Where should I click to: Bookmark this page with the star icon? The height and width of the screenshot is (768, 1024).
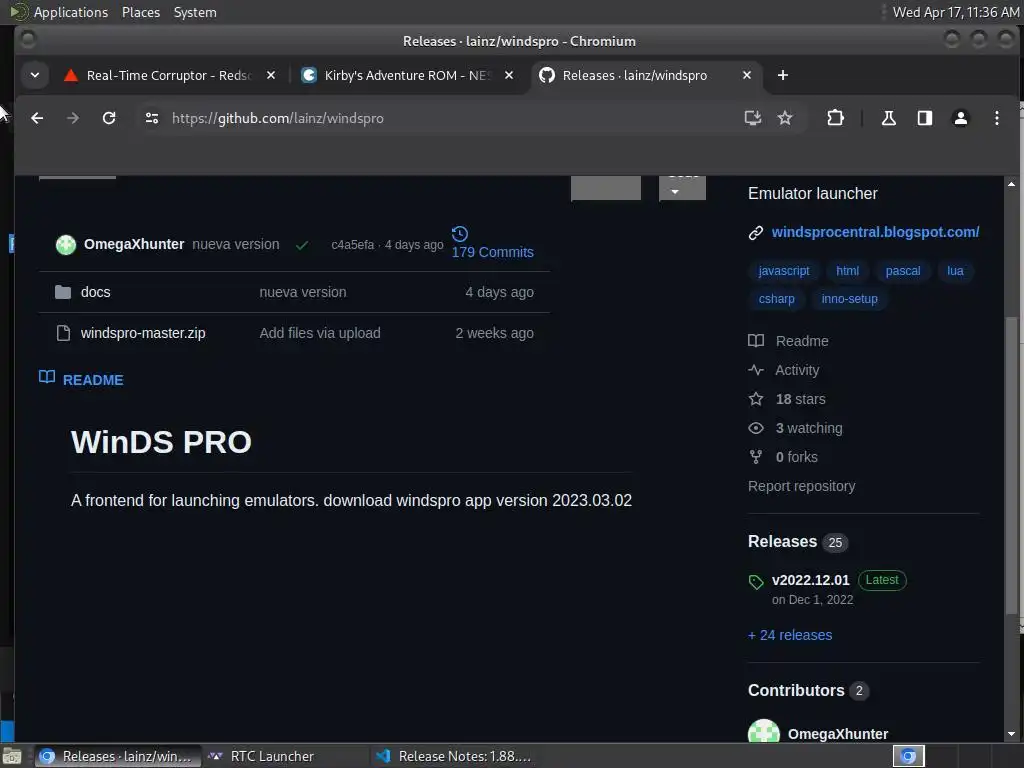785,118
